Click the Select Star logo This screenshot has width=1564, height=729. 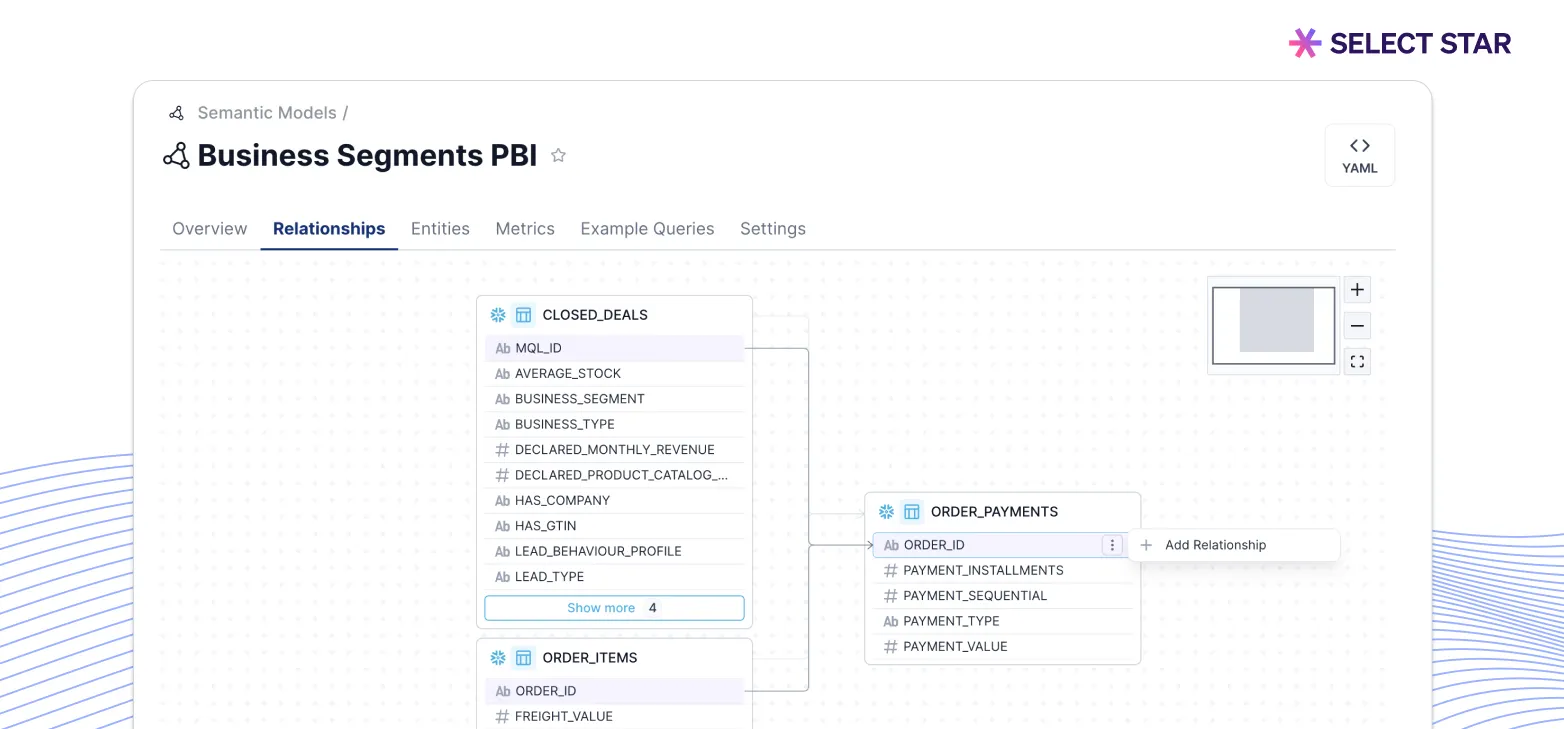pyautogui.click(x=1400, y=43)
